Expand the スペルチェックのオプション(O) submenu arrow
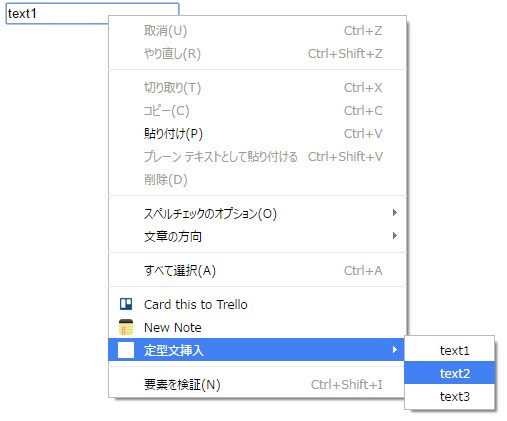 [395, 213]
